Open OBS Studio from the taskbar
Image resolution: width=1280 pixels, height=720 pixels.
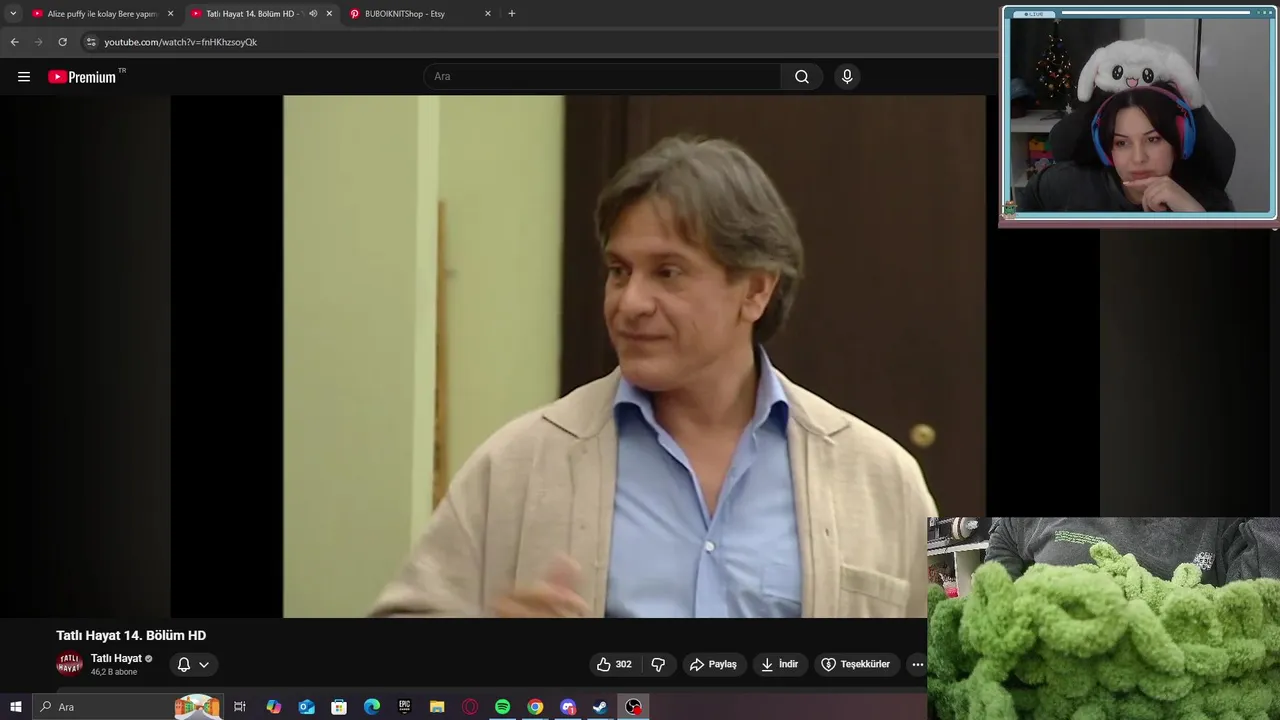[x=633, y=707]
